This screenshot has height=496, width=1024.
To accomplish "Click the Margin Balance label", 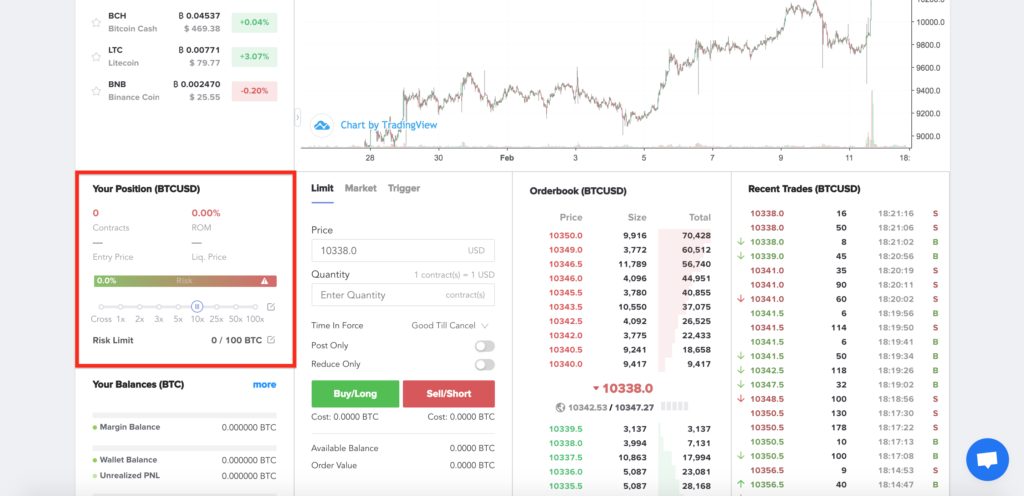I will tap(129, 427).
